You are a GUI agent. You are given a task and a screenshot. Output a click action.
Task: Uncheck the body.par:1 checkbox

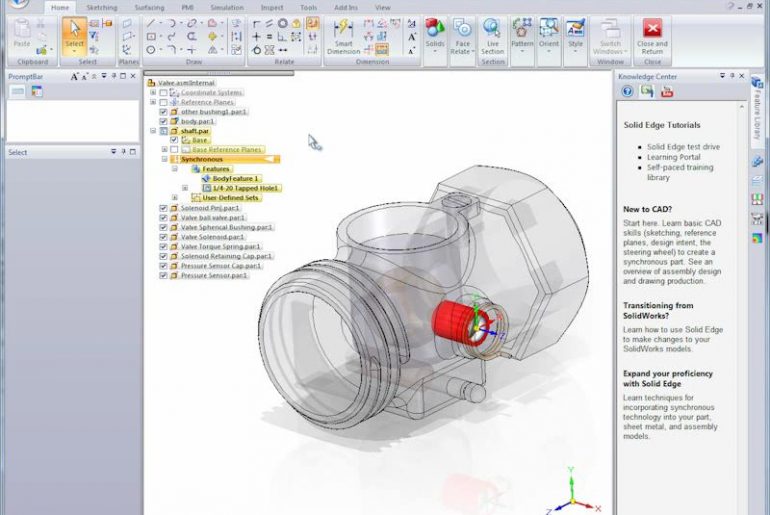(164, 121)
